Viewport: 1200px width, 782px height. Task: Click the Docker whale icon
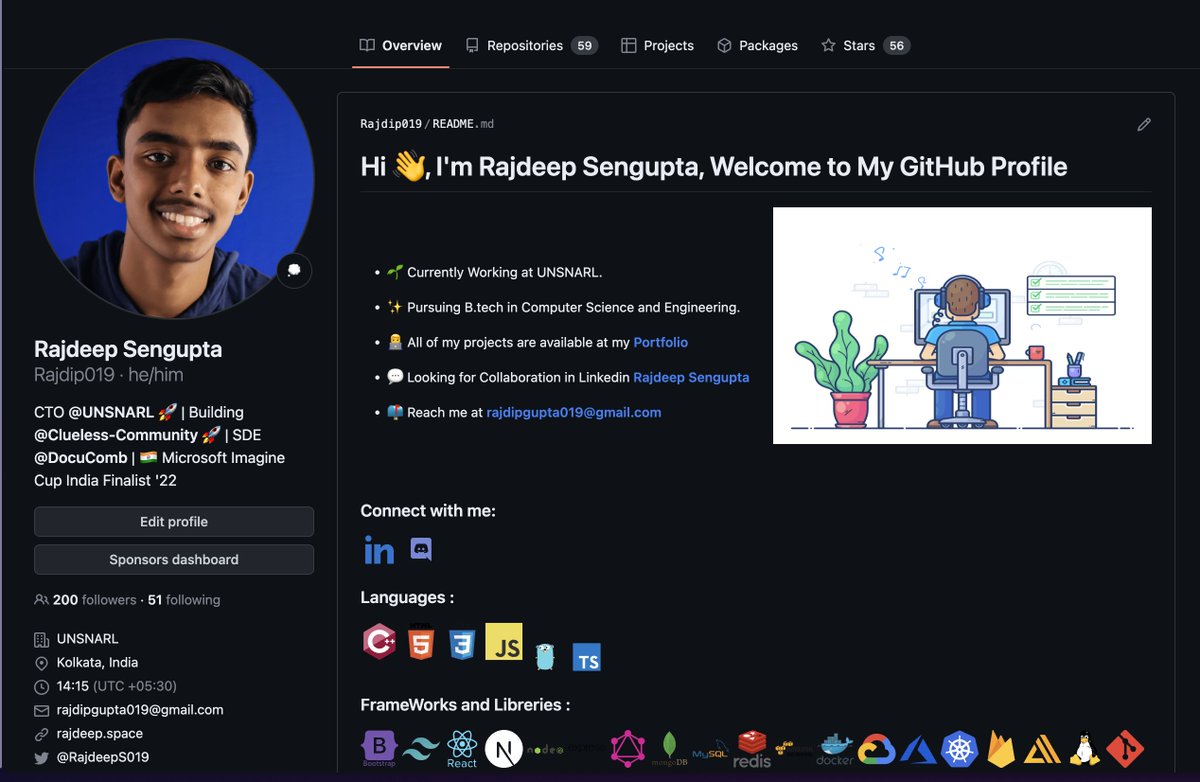pyautogui.click(x=835, y=750)
